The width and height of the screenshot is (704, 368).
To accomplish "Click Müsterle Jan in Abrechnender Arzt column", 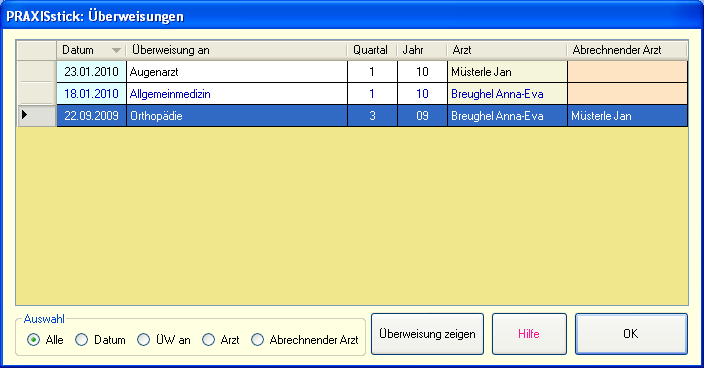I will tap(628, 116).
